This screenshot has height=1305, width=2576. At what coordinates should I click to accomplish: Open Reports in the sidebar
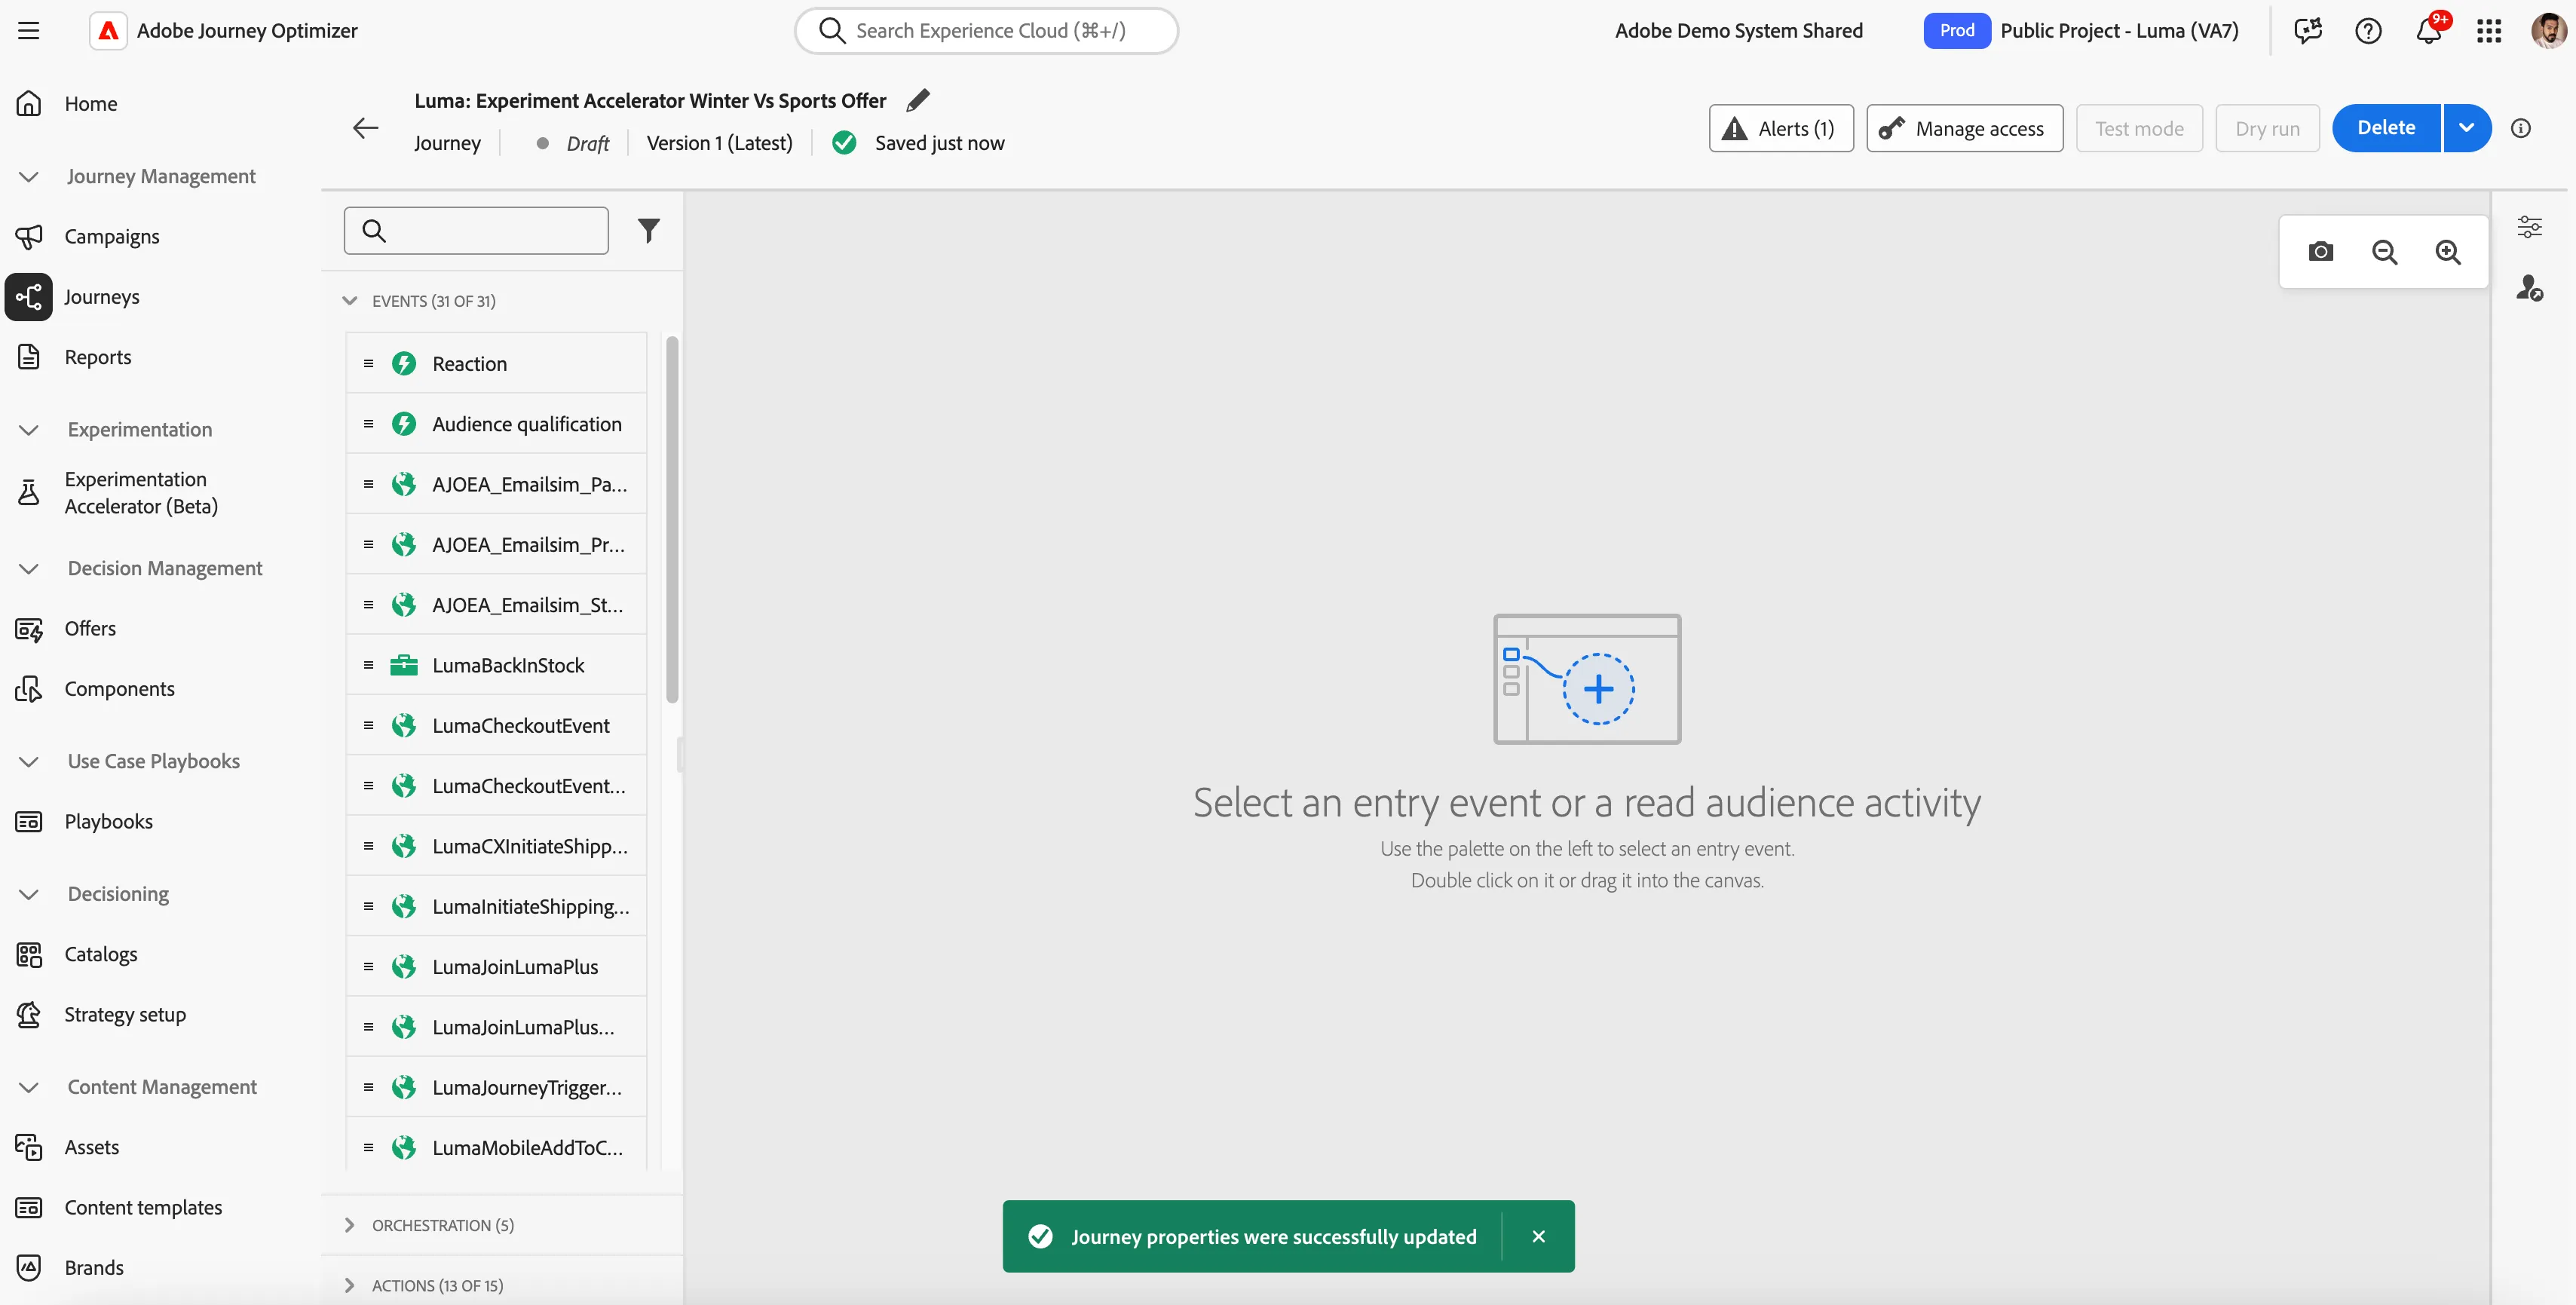point(98,357)
